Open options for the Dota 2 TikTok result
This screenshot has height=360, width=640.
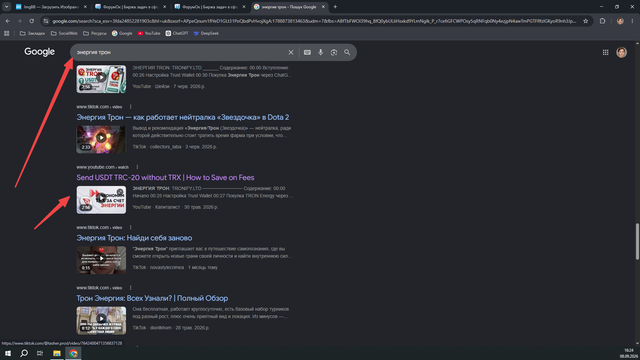[131, 107]
